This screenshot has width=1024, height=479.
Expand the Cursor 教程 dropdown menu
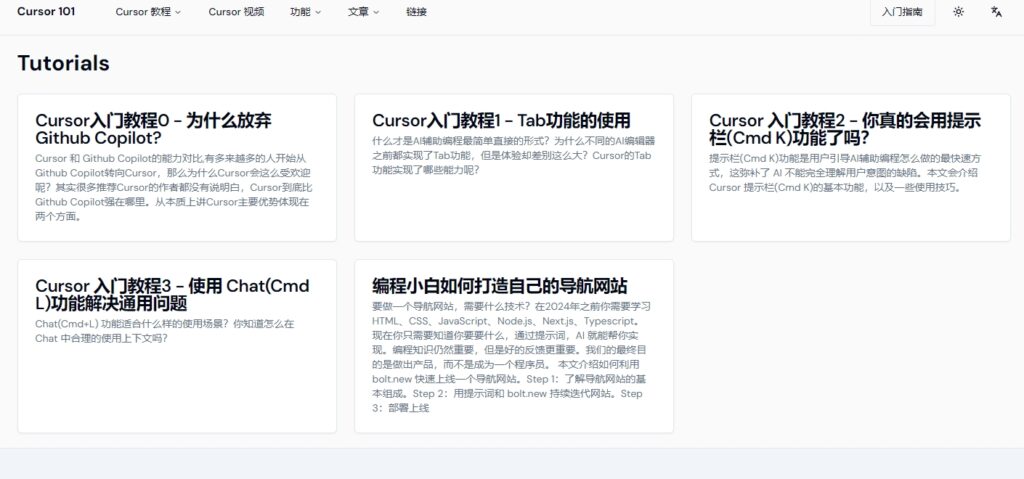coord(148,12)
